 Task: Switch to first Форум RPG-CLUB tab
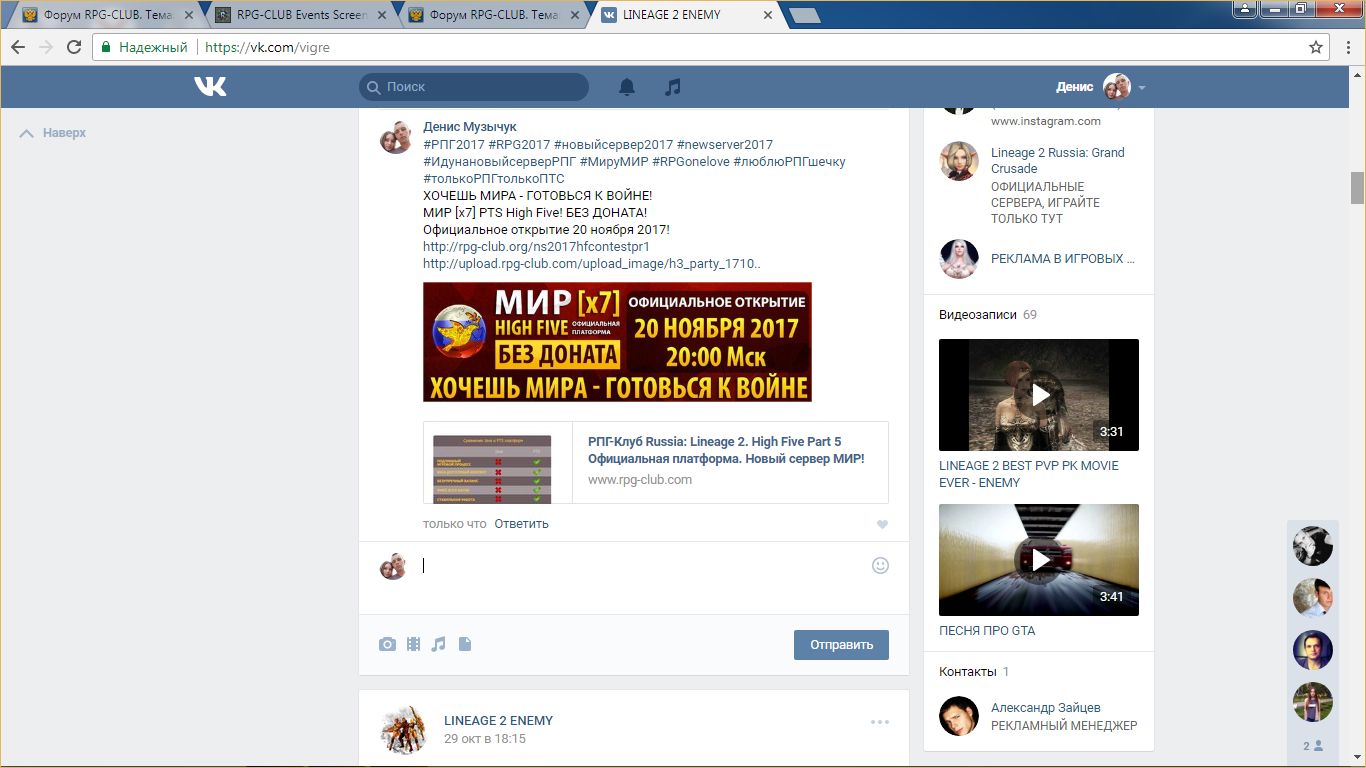click(x=108, y=15)
